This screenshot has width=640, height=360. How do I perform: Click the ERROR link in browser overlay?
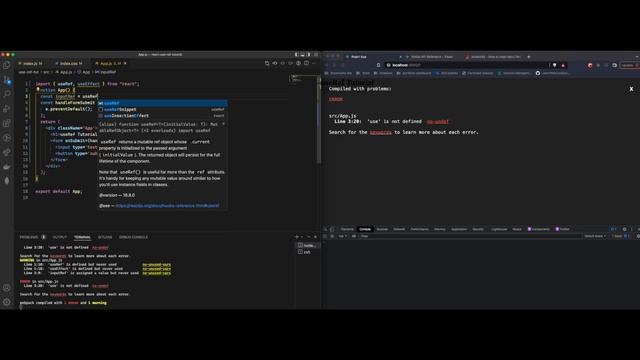coord(336,99)
